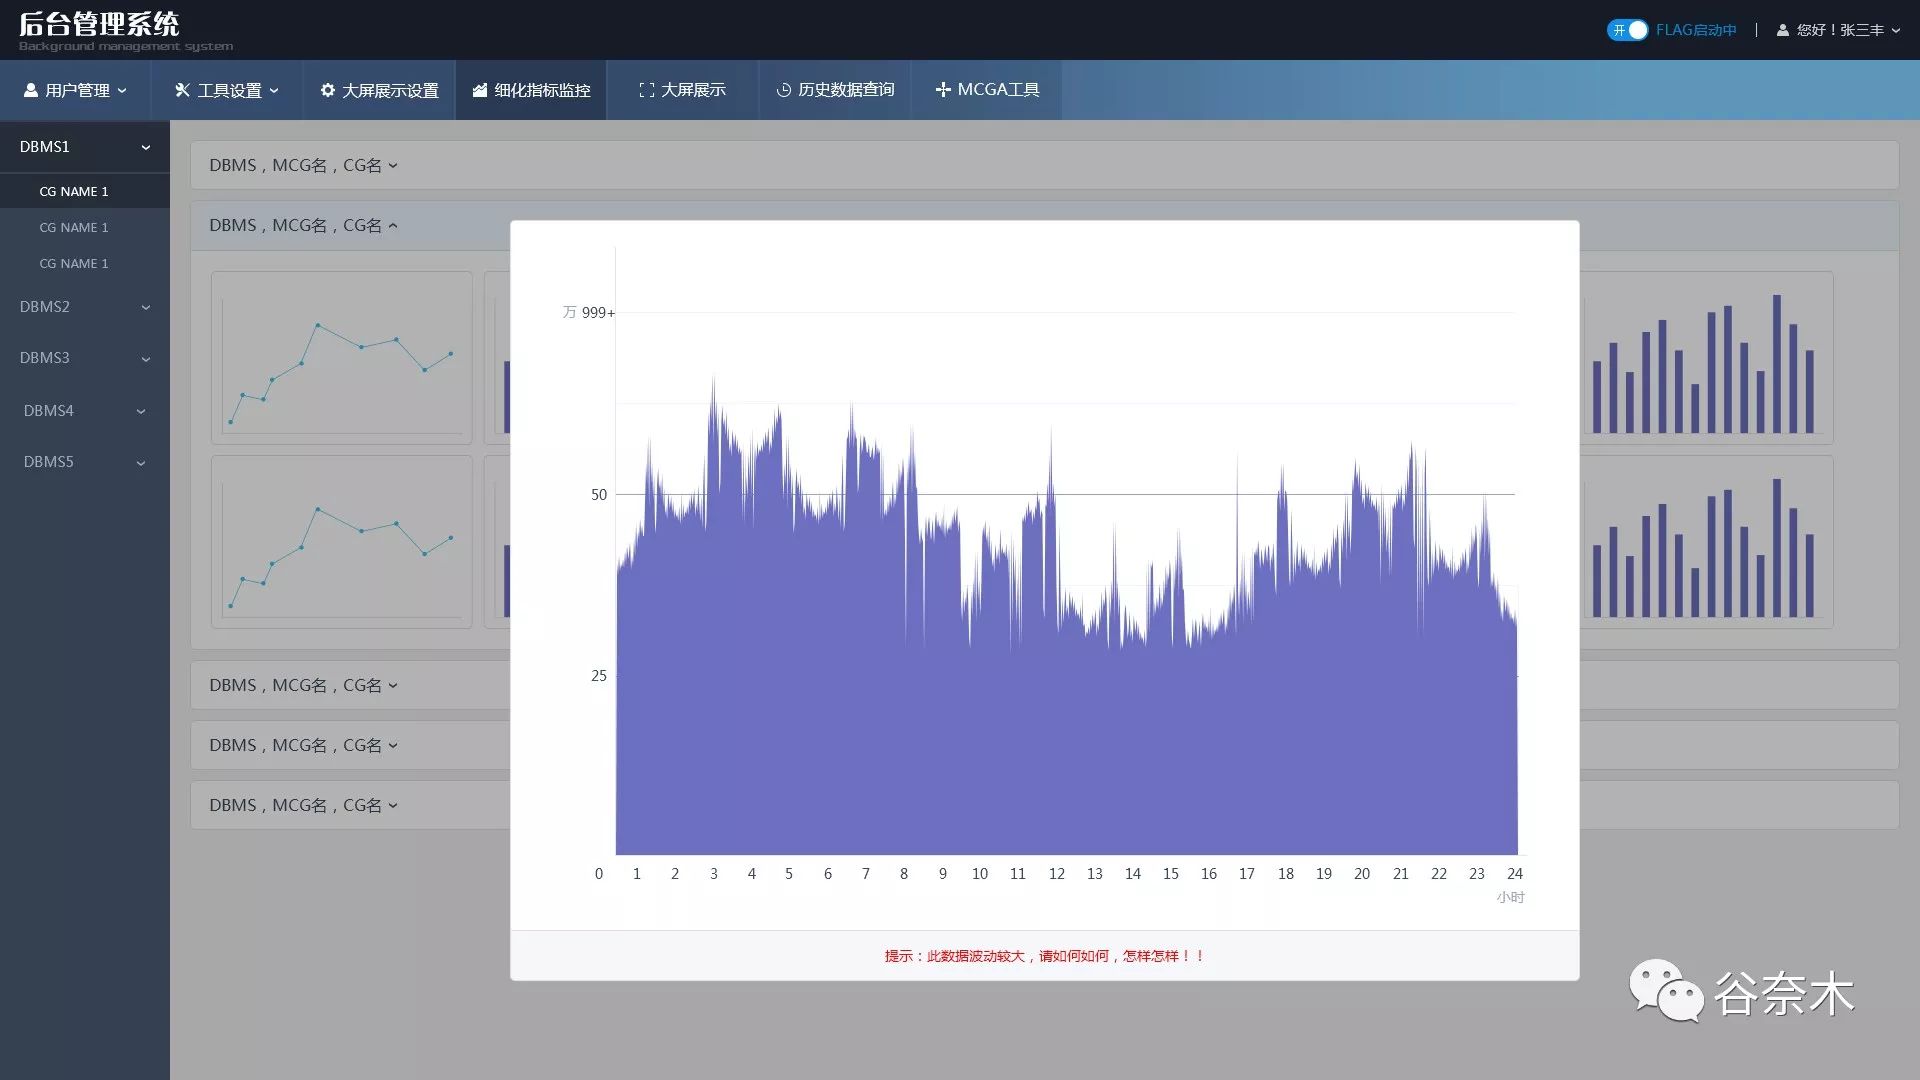Viewport: 1920px width, 1080px height.
Task: Click 工具设置 dropdown icon
Action: (x=274, y=90)
